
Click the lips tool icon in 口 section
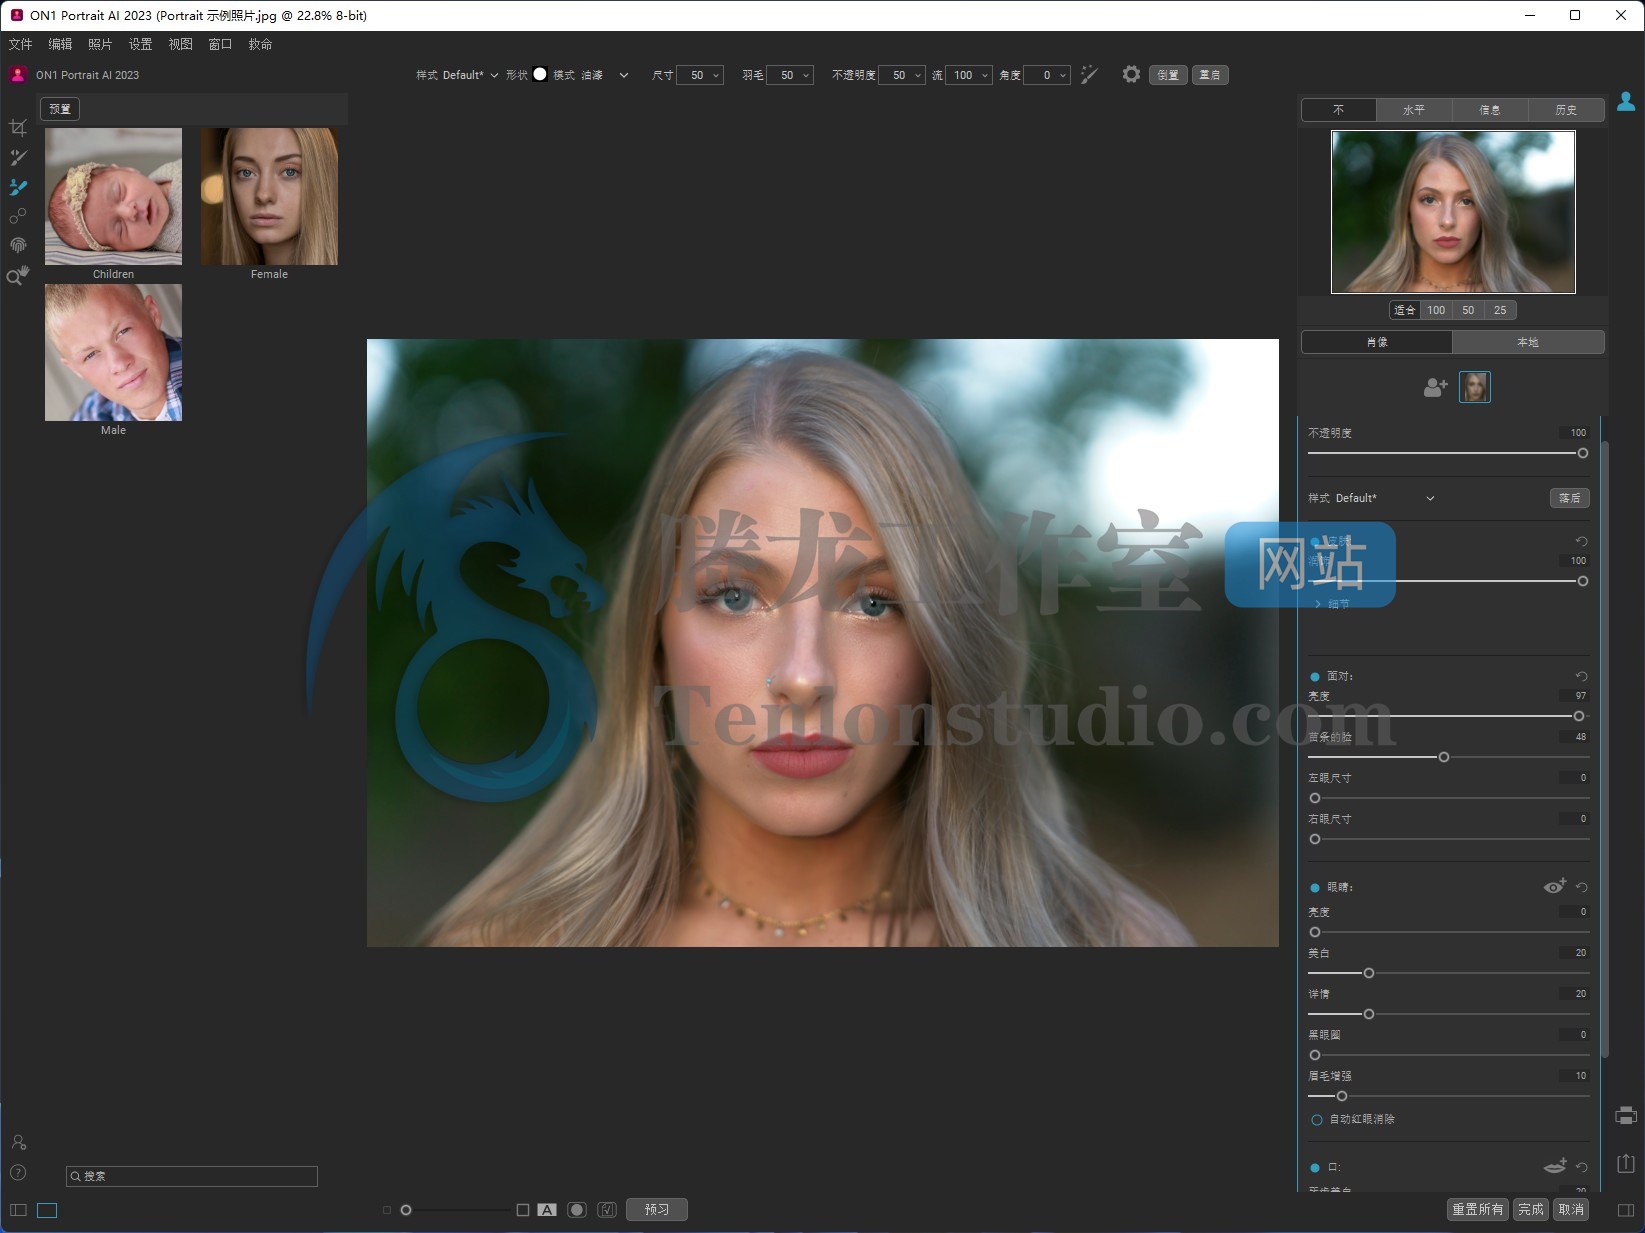pyautogui.click(x=1555, y=1166)
